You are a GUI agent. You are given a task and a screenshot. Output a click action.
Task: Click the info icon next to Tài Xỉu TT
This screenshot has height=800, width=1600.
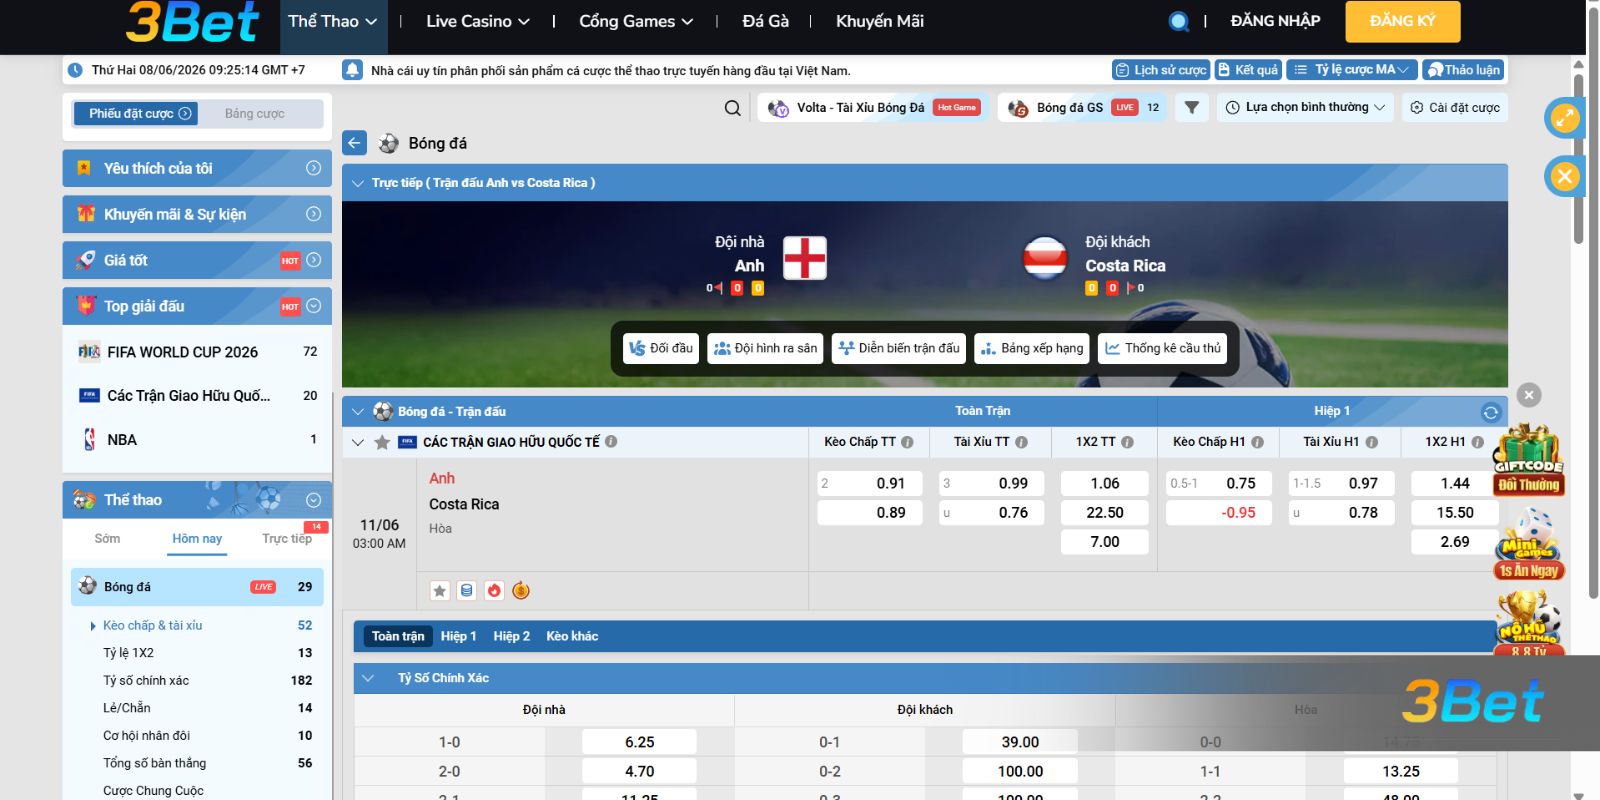[1021, 442]
